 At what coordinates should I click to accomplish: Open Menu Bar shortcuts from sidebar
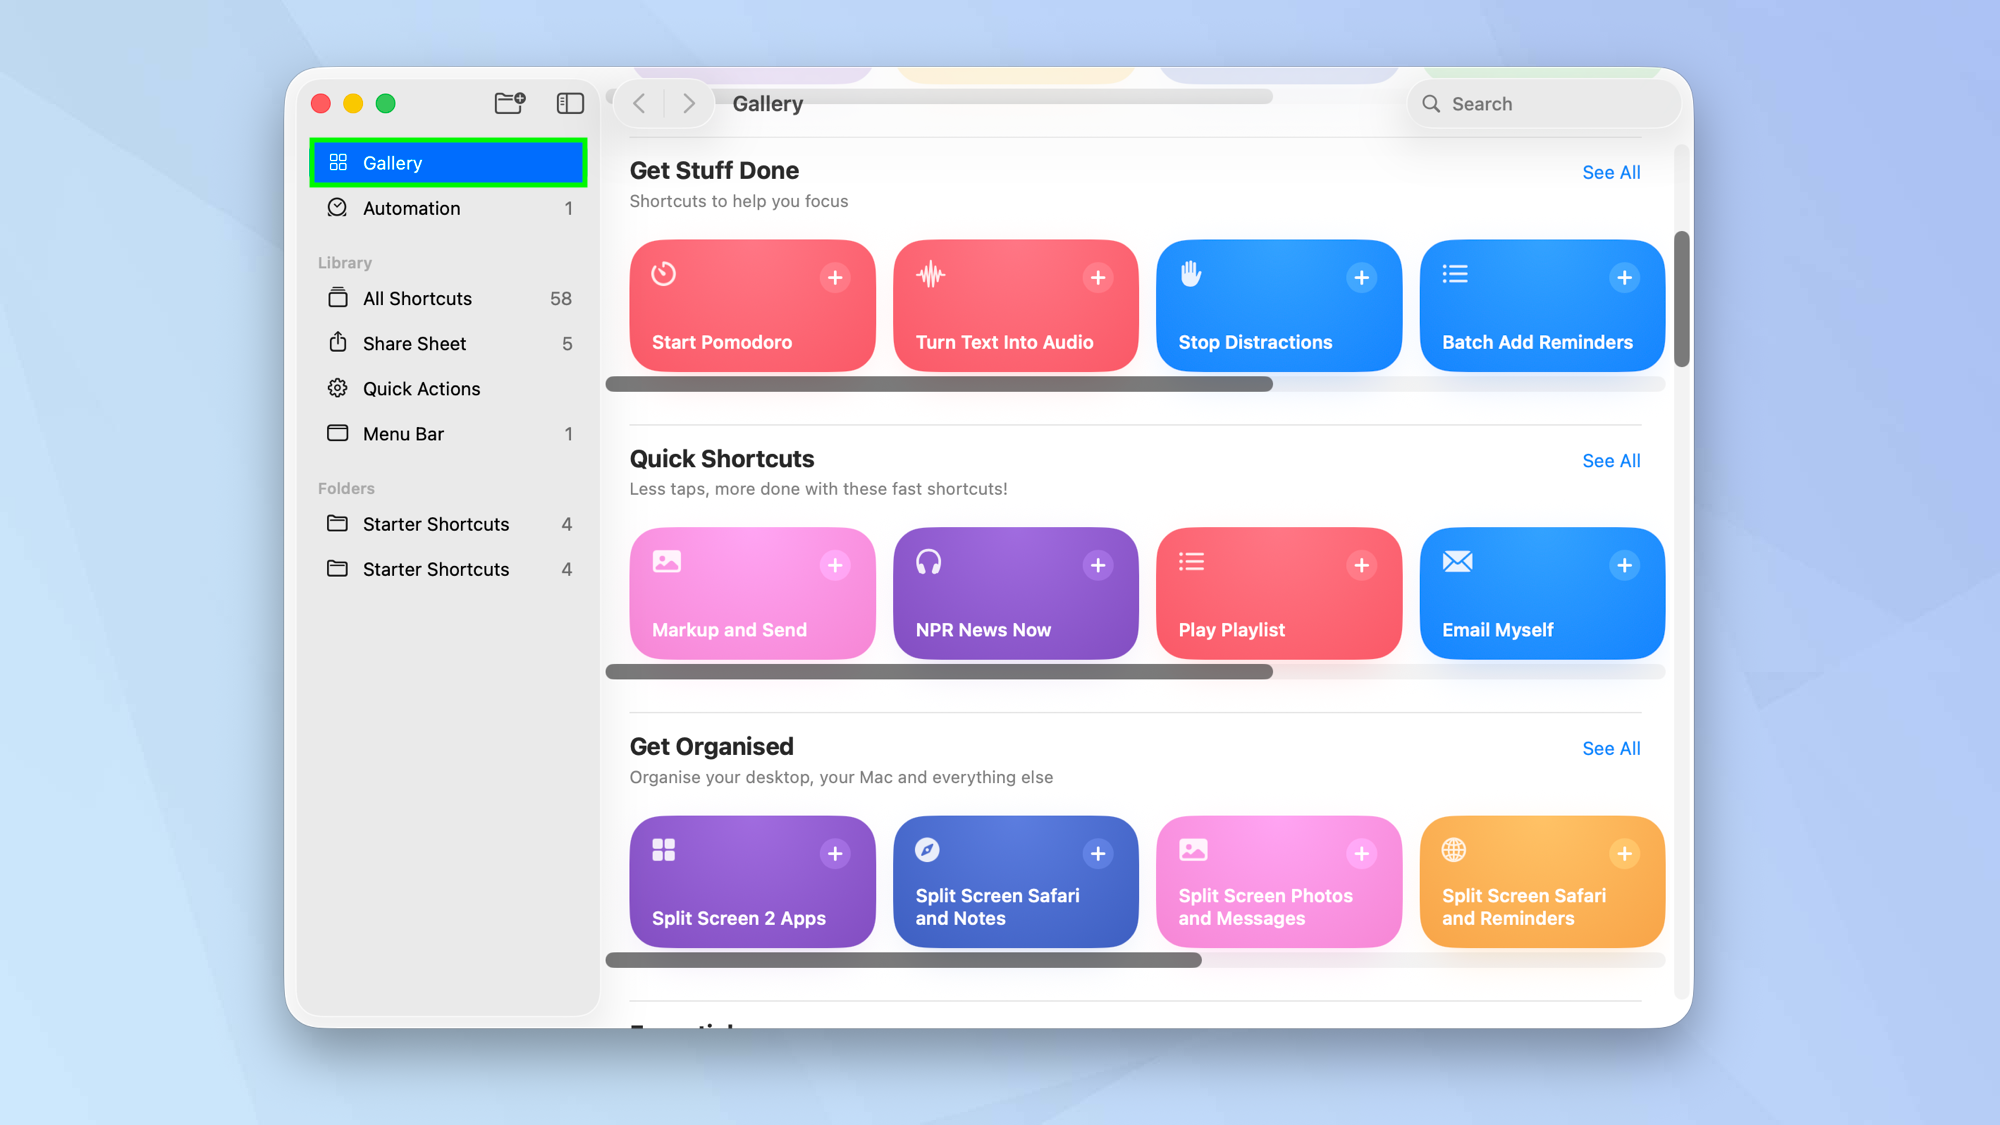[x=403, y=433]
